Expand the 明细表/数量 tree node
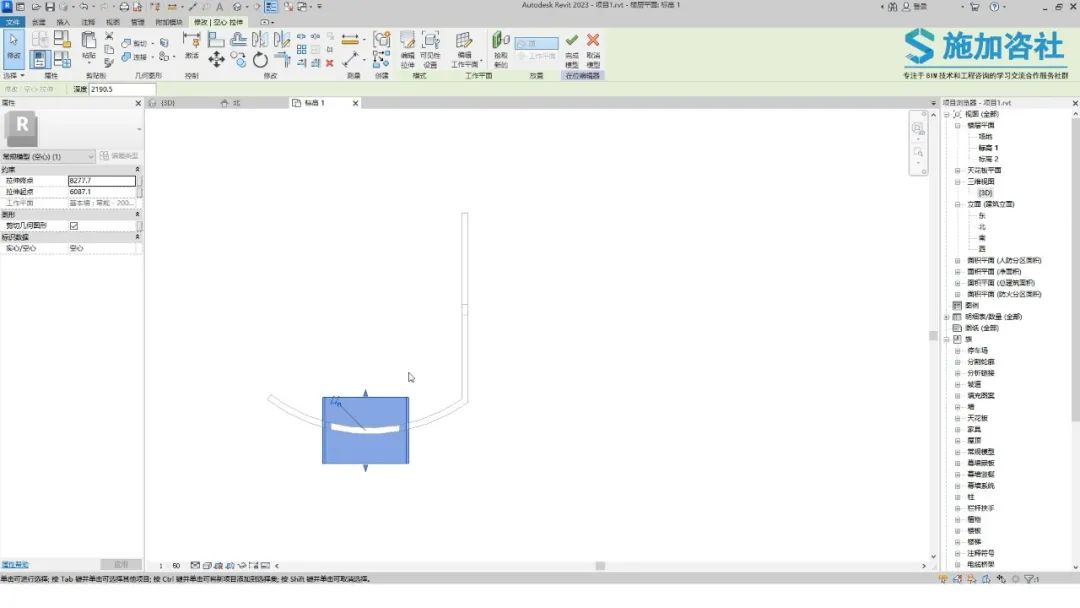1080x608 pixels. pyautogui.click(x=946, y=317)
